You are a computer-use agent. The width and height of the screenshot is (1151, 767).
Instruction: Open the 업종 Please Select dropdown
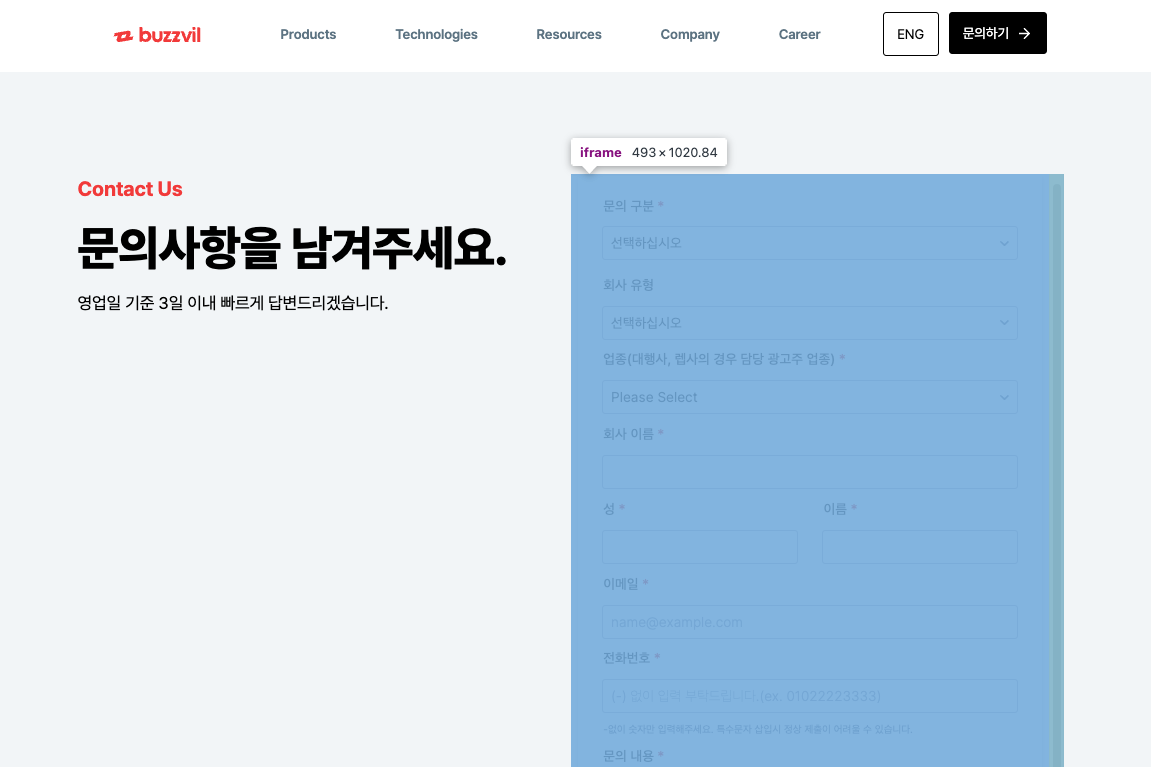pyautogui.click(x=810, y=397)
